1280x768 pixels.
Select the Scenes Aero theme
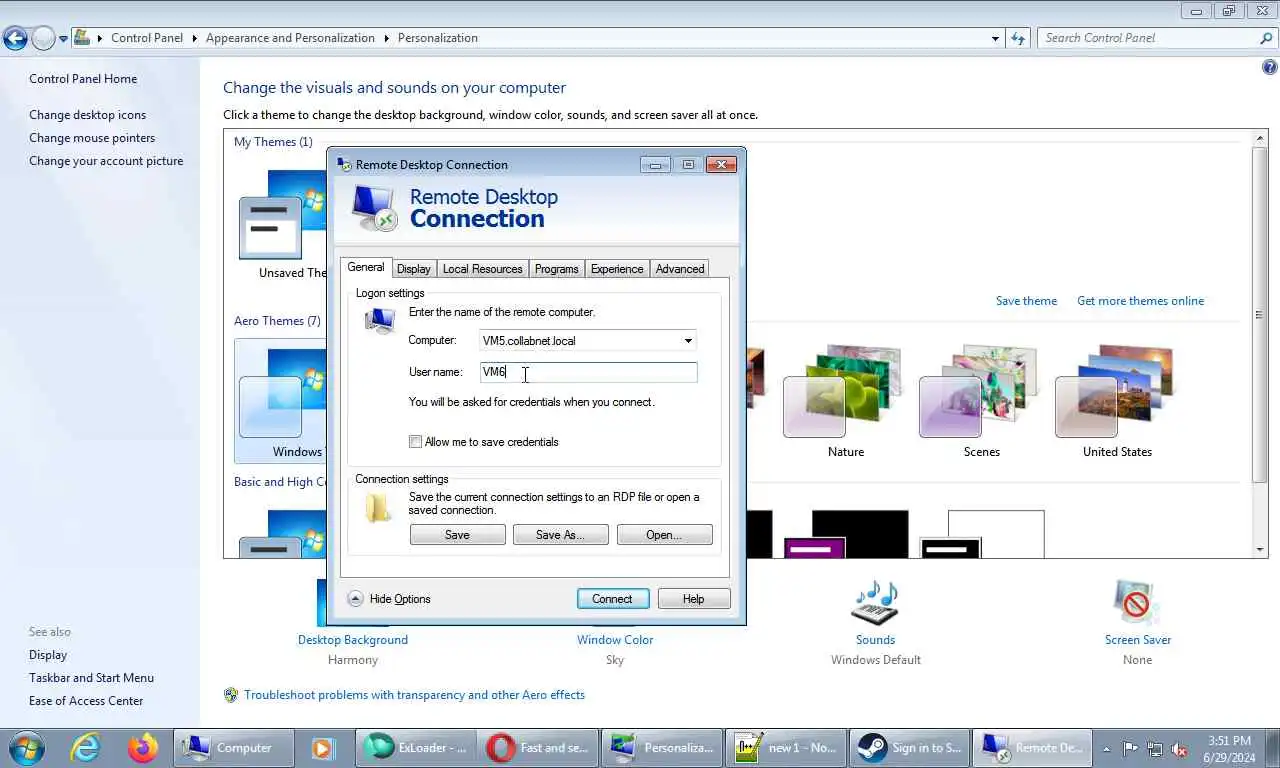click(981, 402)
